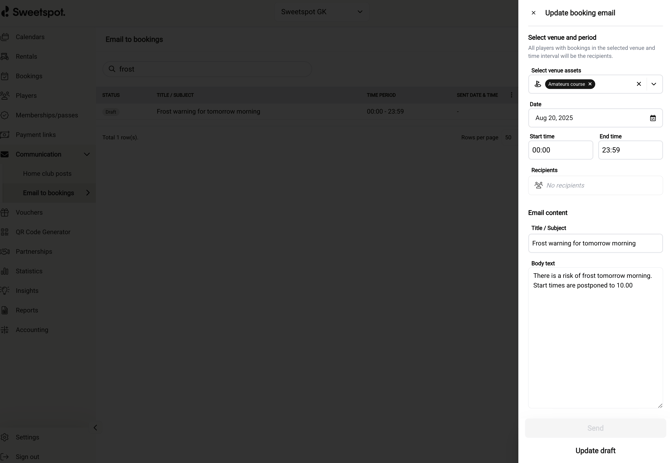Click the Insights lightbulb icon
This screenshot has width=670, height=463.
(x=5, y=291)
